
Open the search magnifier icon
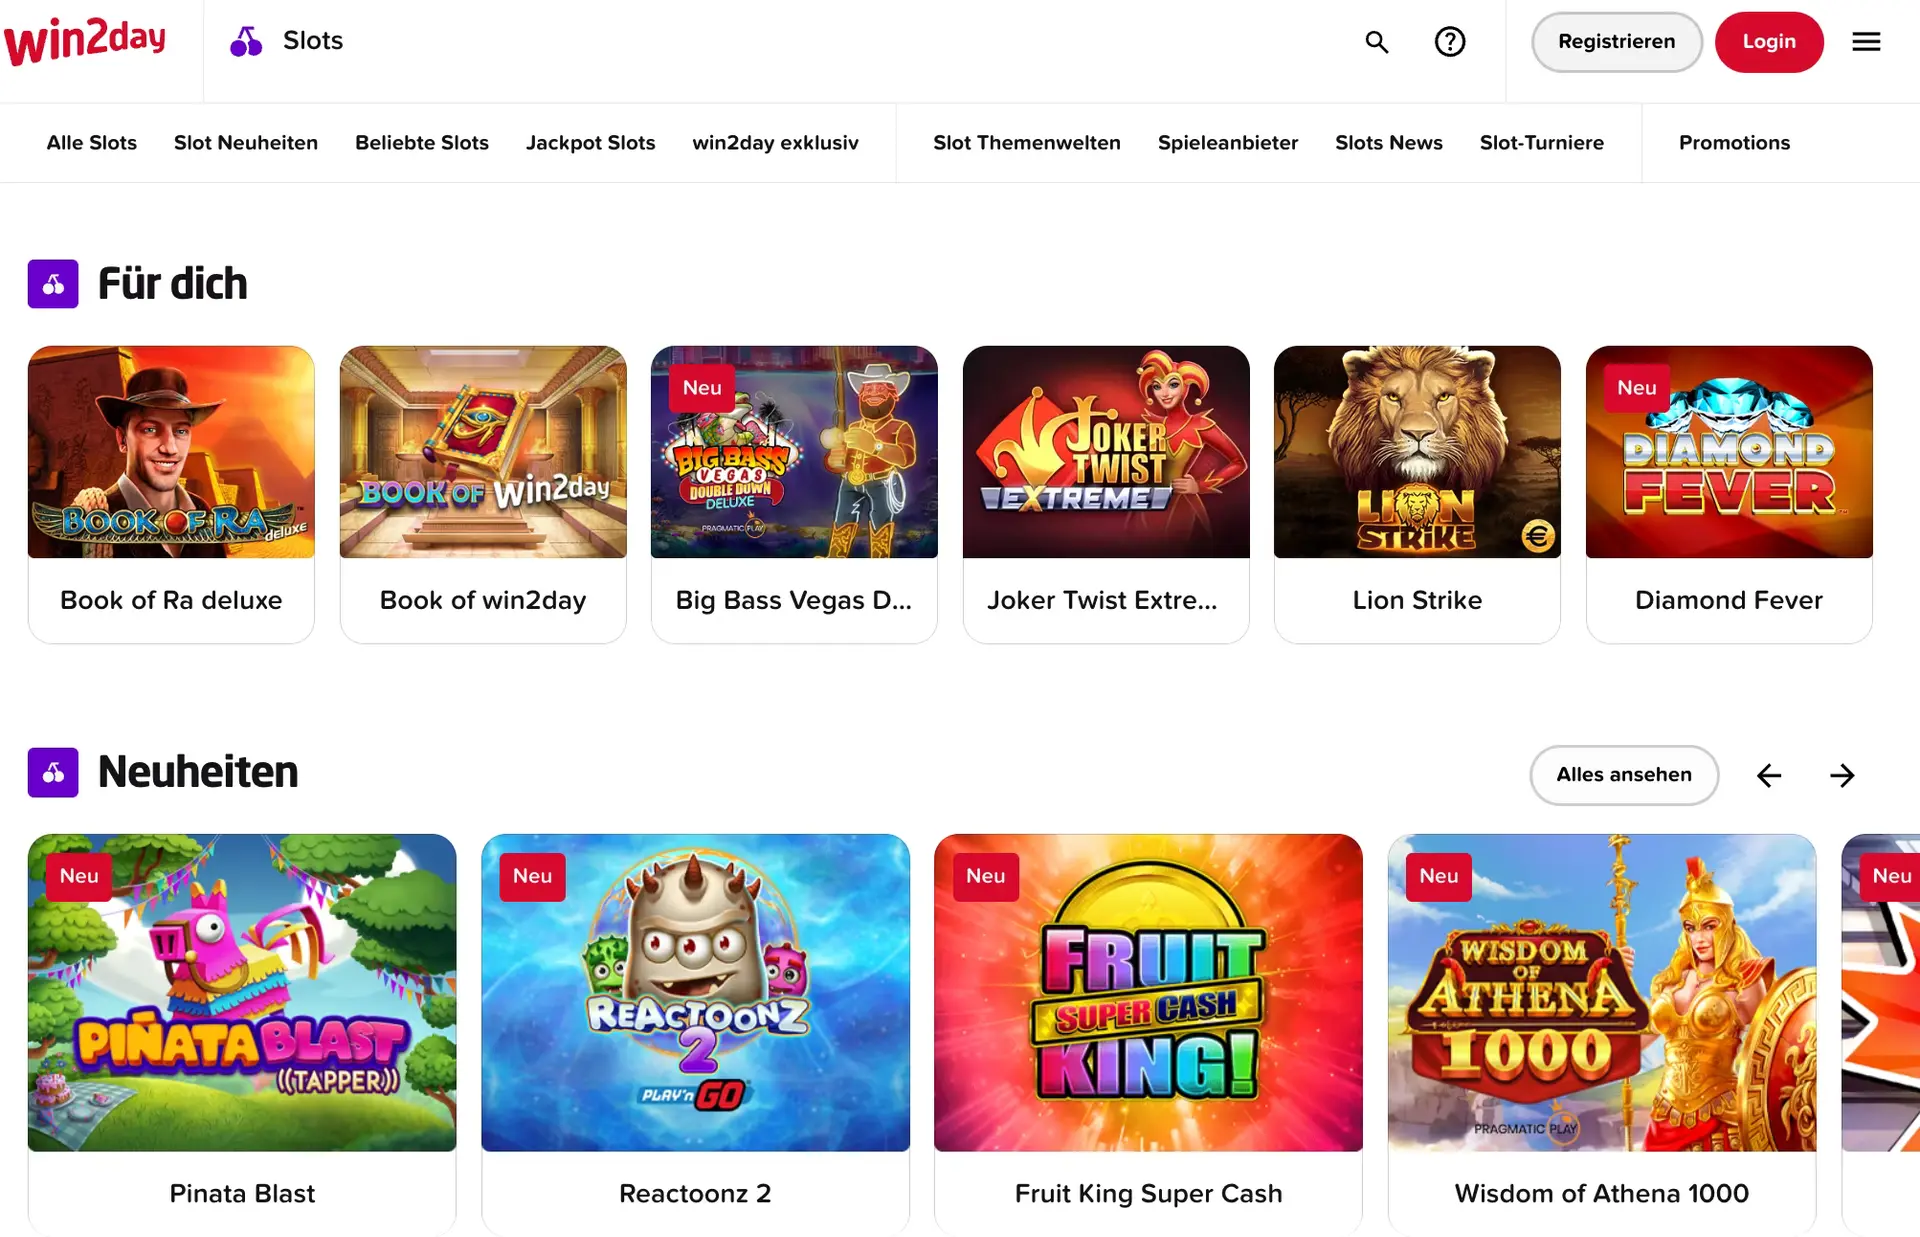pyautogui.click(x=1377, y=42)
